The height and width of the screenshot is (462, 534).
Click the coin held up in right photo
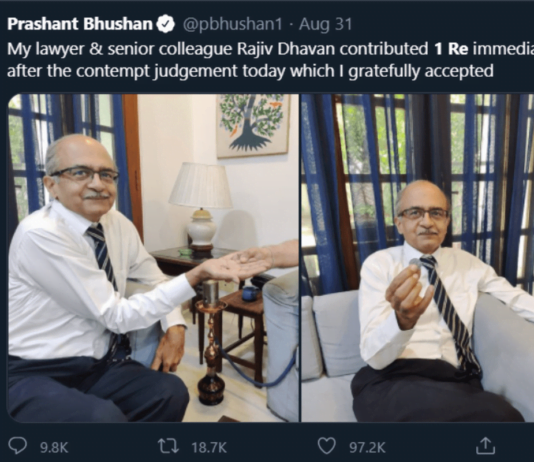[x=415, y=265]
